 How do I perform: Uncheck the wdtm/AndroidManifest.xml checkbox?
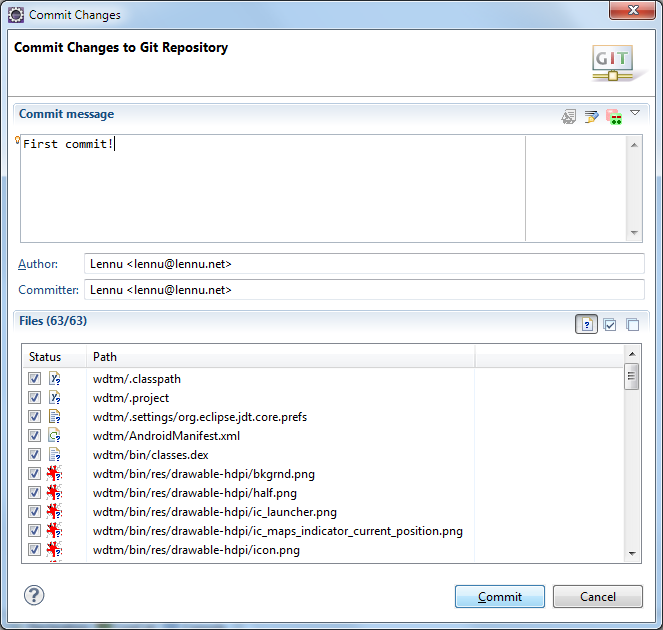[34, 436]
